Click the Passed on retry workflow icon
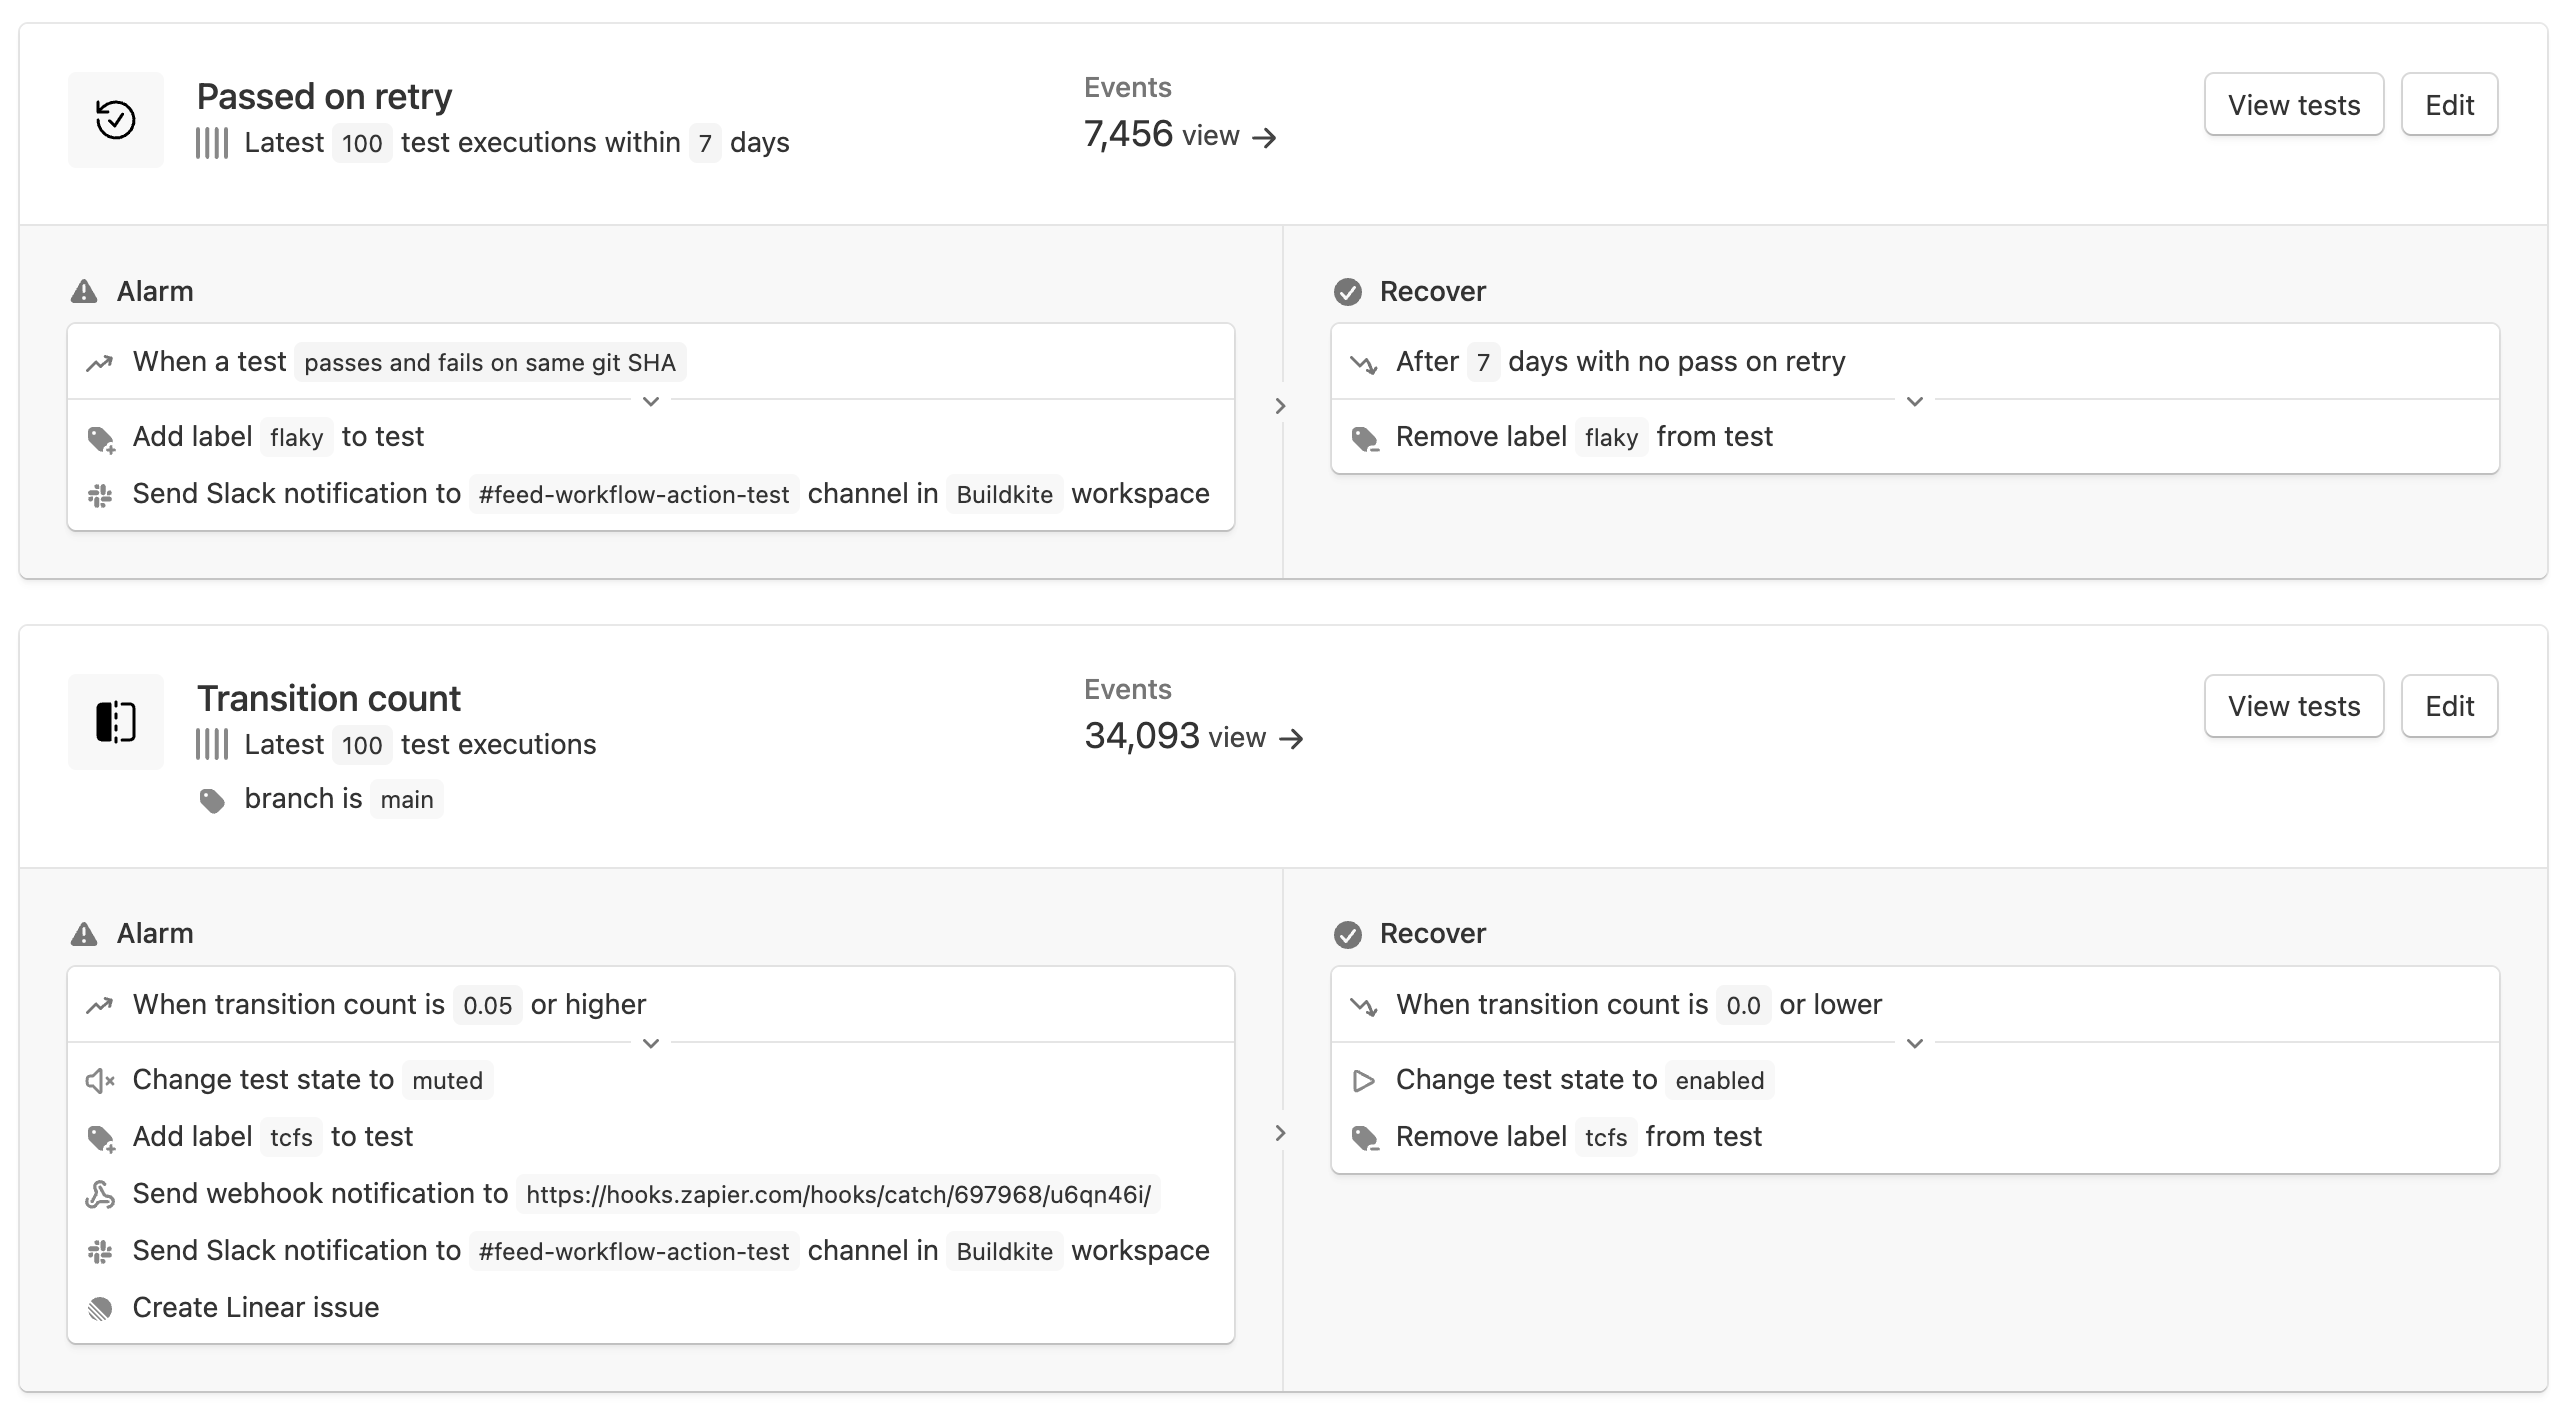 tap(115, 119)
